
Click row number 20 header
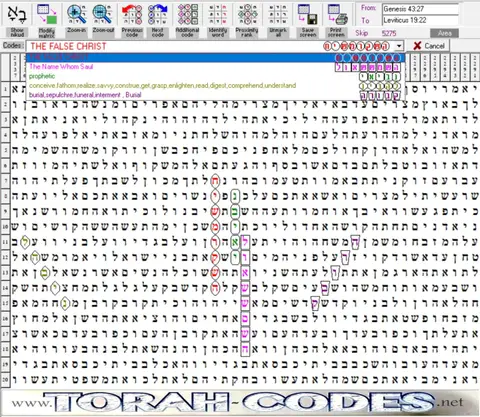(5, 379)
